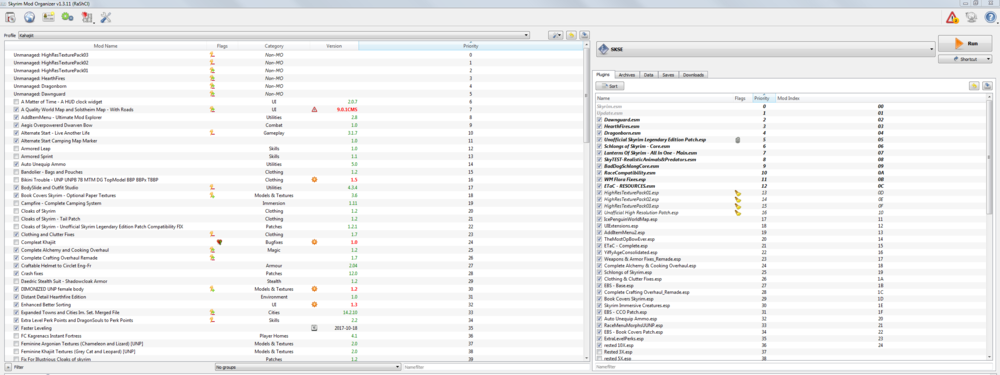This screenshot has height=375, width=1000.
Task: Click the orange update icon on Bikini Trouble row
Action: click(314, 180)
